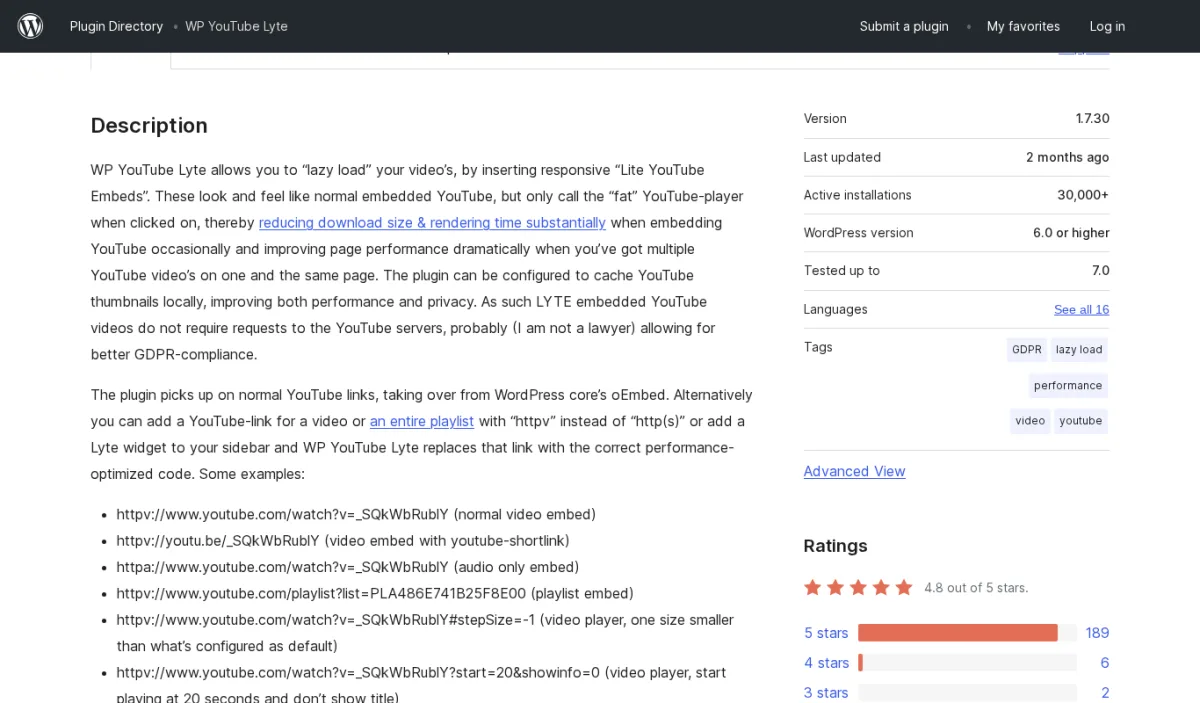Click Active installations value 30,000+
This screenshot has width=1200, height=703.
coord(1083,195)
